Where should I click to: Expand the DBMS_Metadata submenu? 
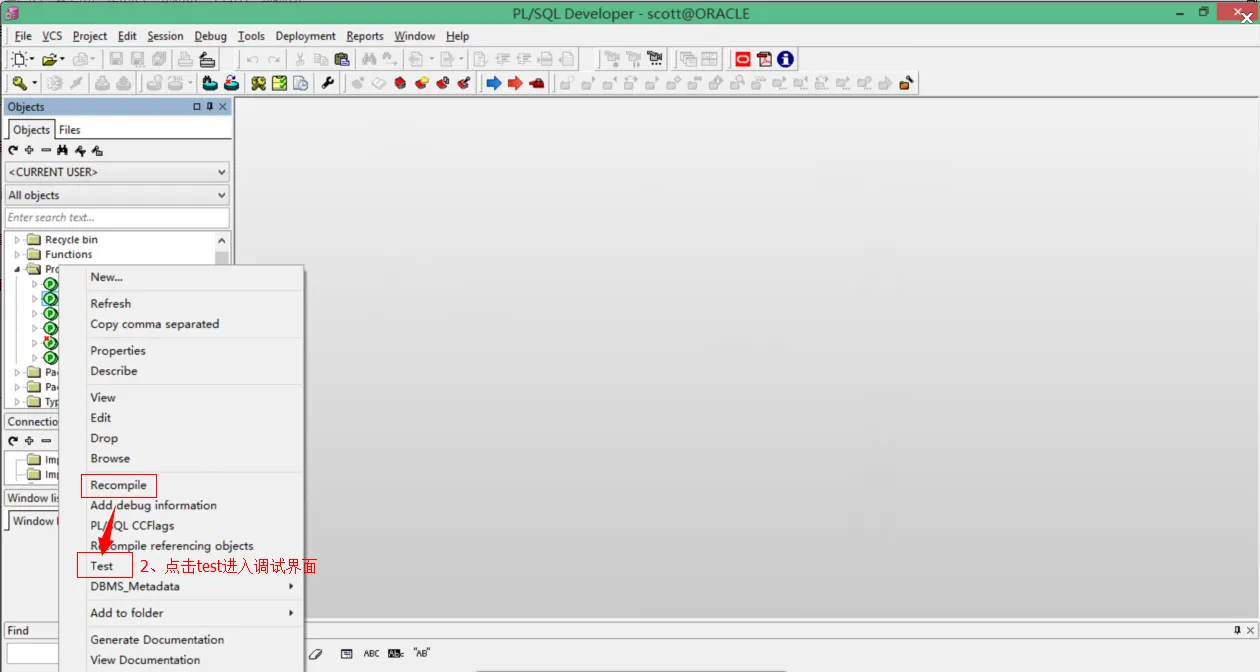pyautogui.click(x=292, y=587)
